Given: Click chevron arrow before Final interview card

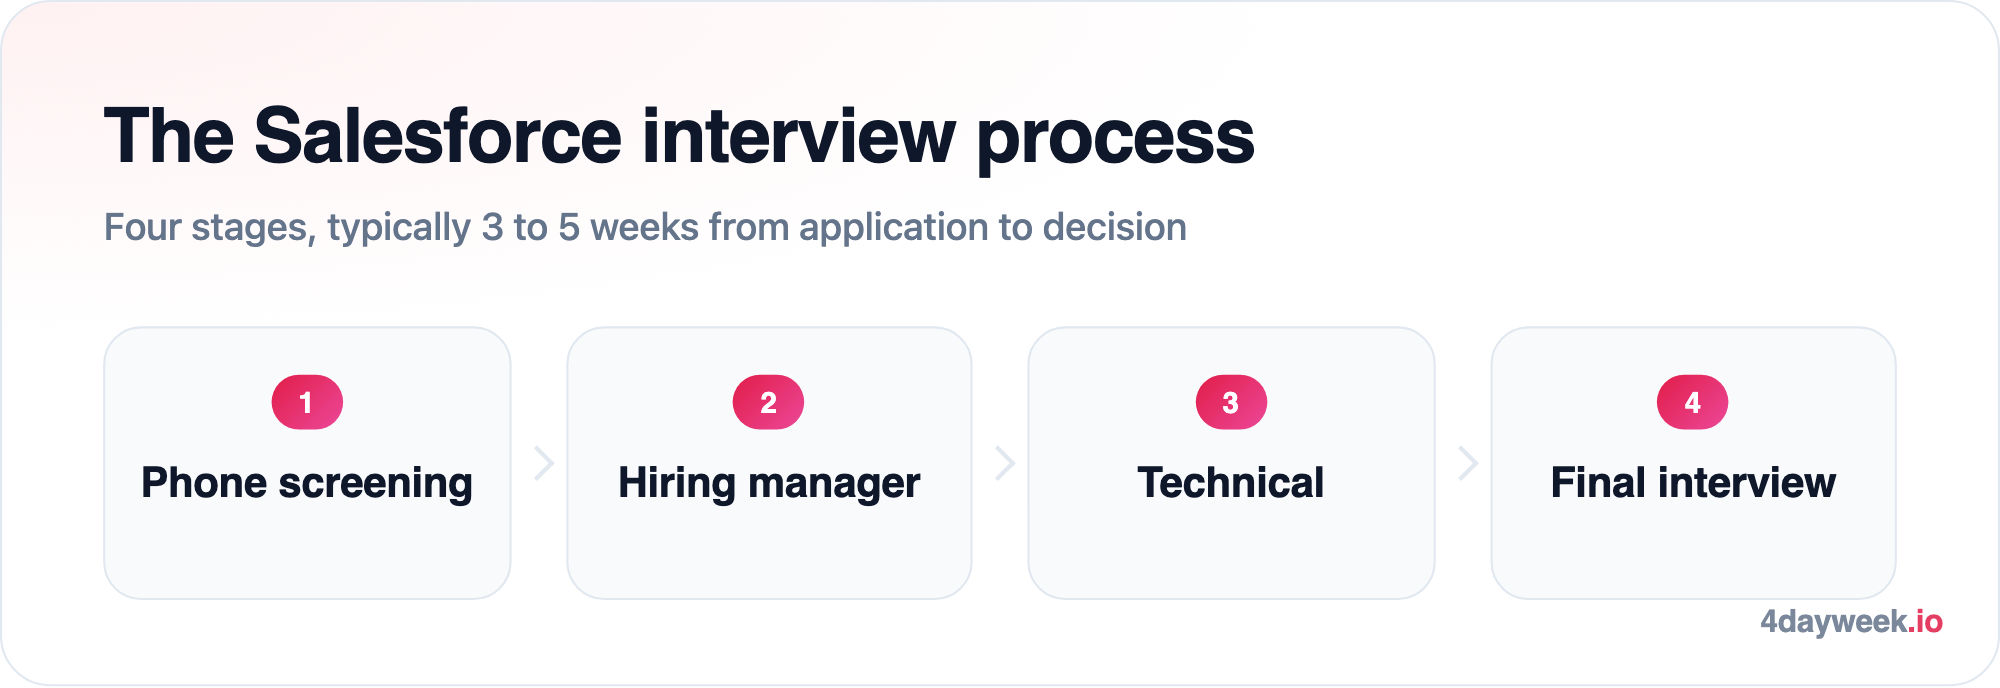Looking at the screenshot, I should (1468, 463).
